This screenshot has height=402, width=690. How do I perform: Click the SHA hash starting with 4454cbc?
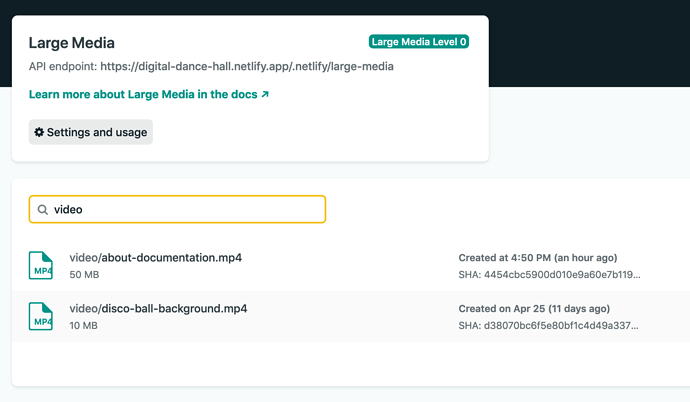(549, 274)
